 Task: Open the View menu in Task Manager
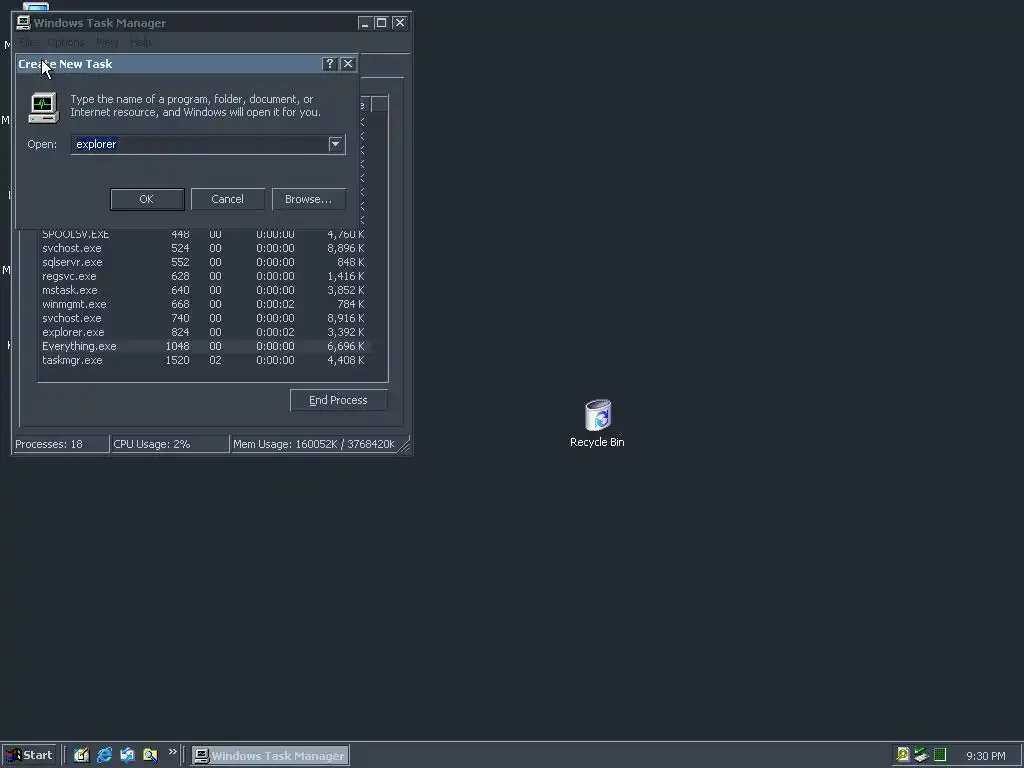click(x=107, y=42)
